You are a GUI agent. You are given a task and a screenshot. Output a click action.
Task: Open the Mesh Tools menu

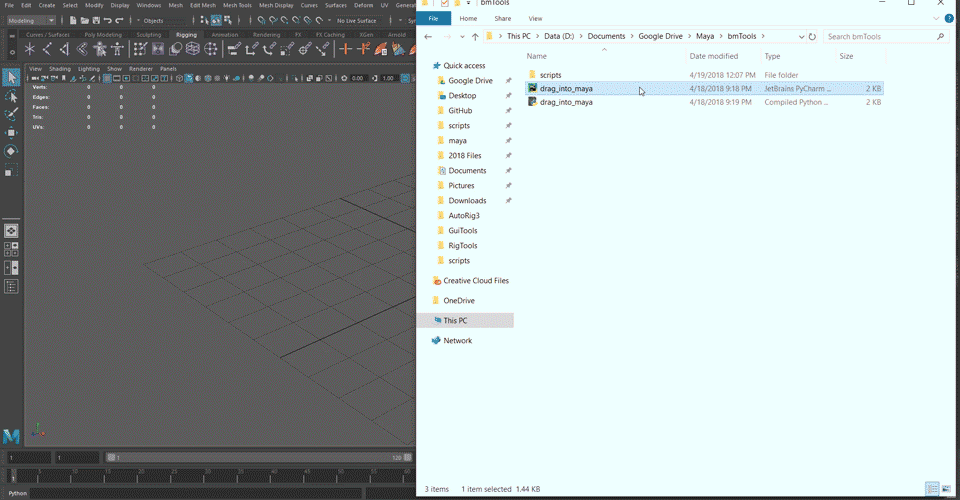point(237,5)
